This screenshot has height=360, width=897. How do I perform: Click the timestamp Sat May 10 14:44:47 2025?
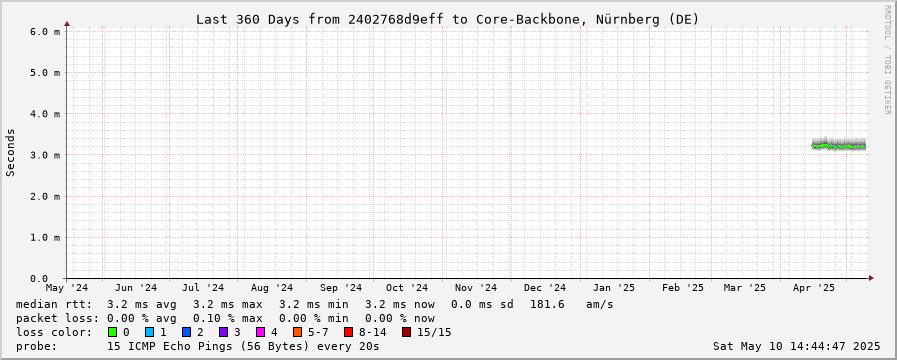pos(796,346)
